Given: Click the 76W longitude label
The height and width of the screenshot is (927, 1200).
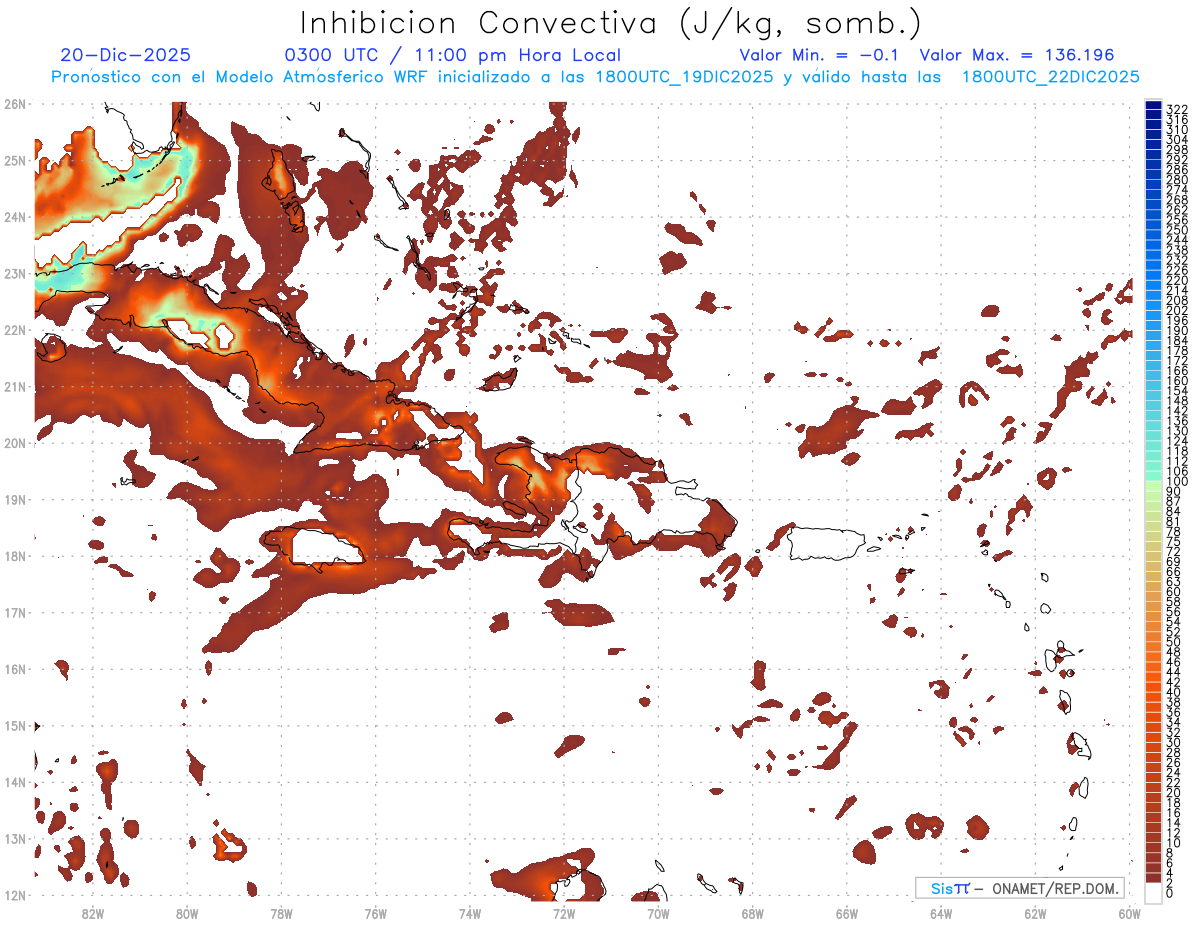Looking at the screenshot, I should 376,913.
